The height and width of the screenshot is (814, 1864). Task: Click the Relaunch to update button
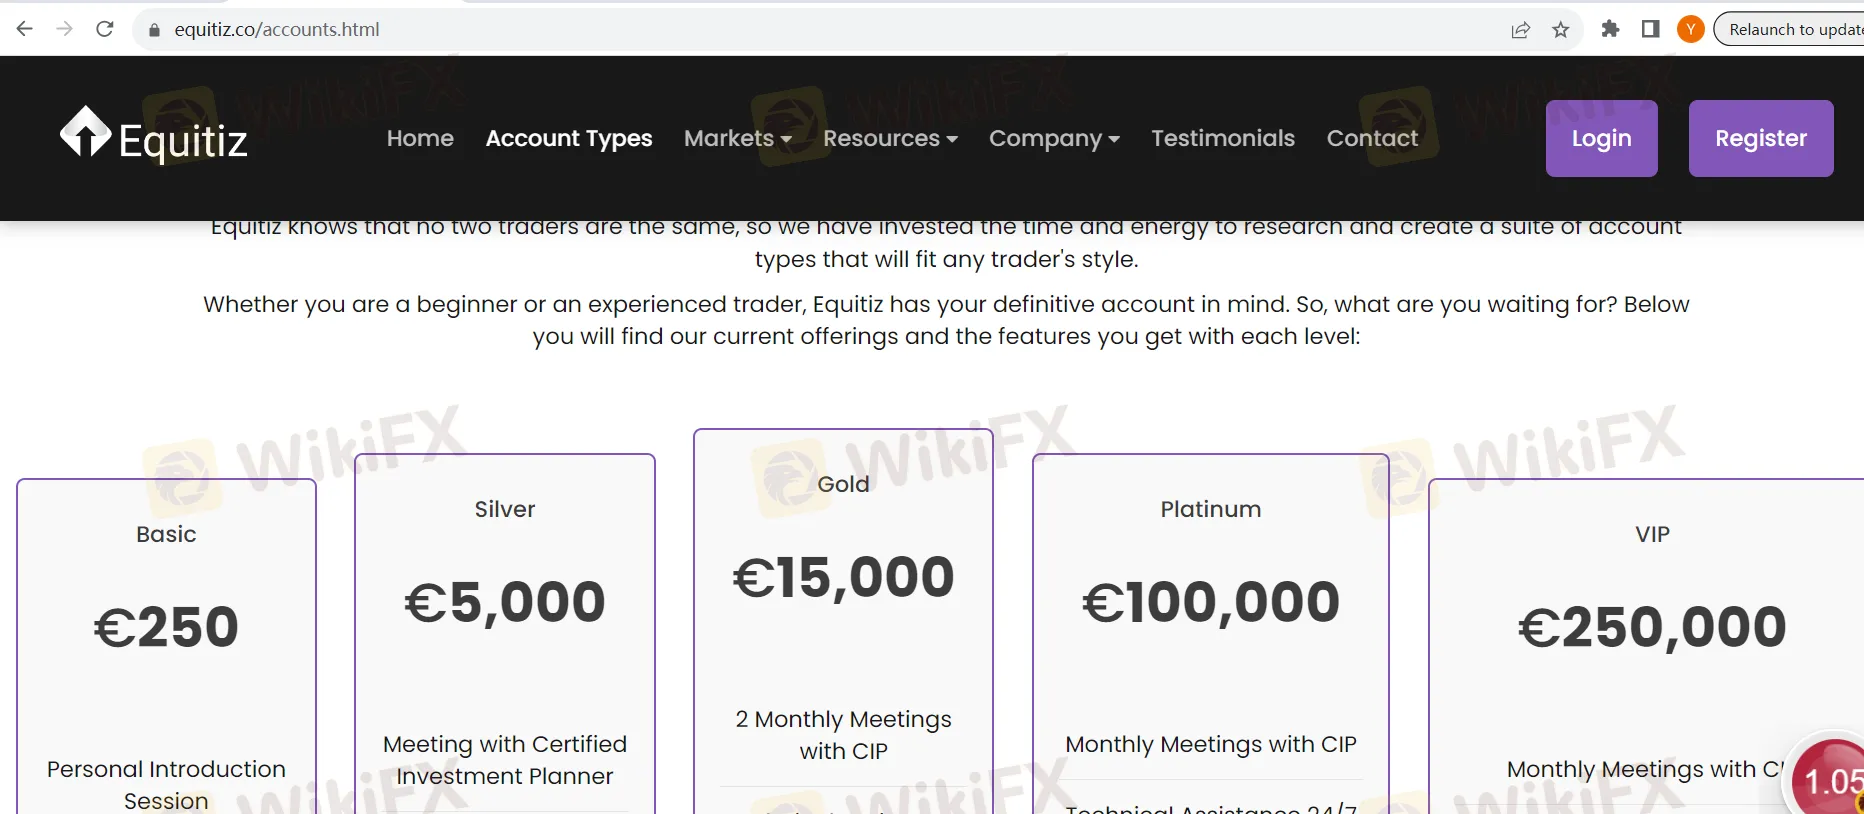1793,29
